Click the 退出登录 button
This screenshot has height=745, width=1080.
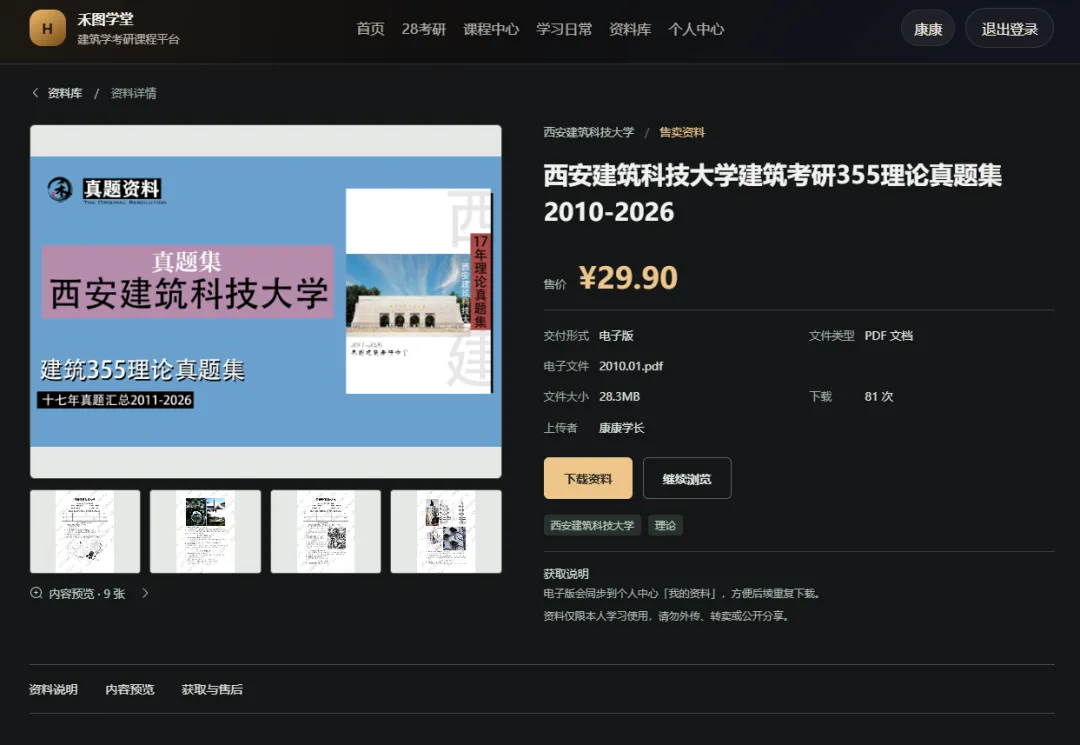click(1010, 29)
